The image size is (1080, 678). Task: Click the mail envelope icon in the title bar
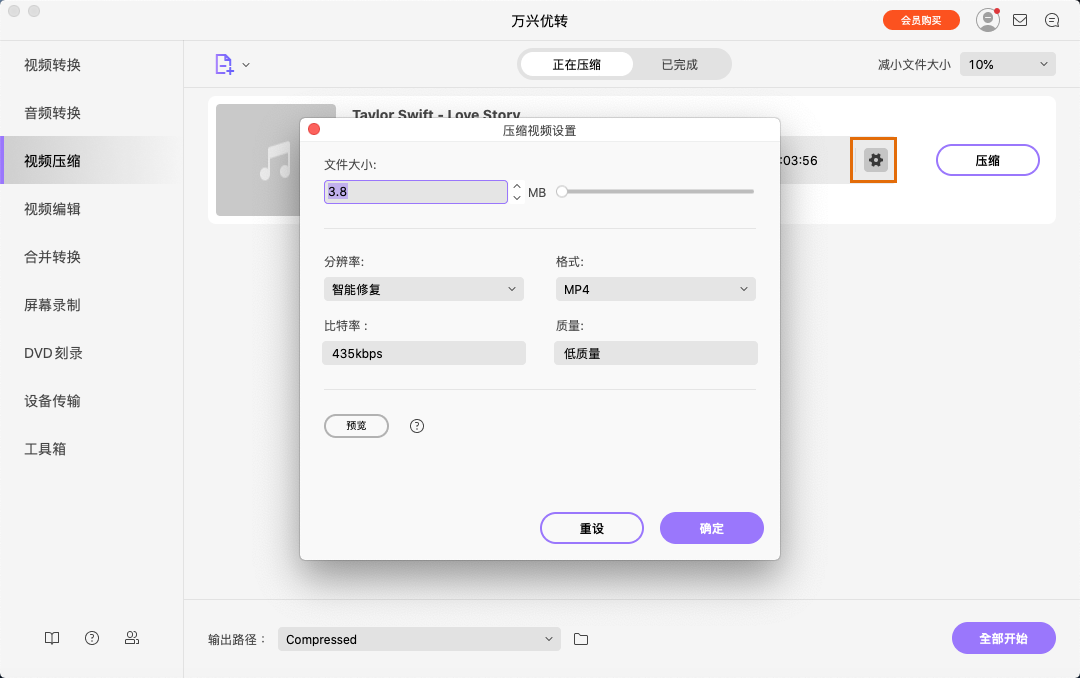[x=1020, y=19]
